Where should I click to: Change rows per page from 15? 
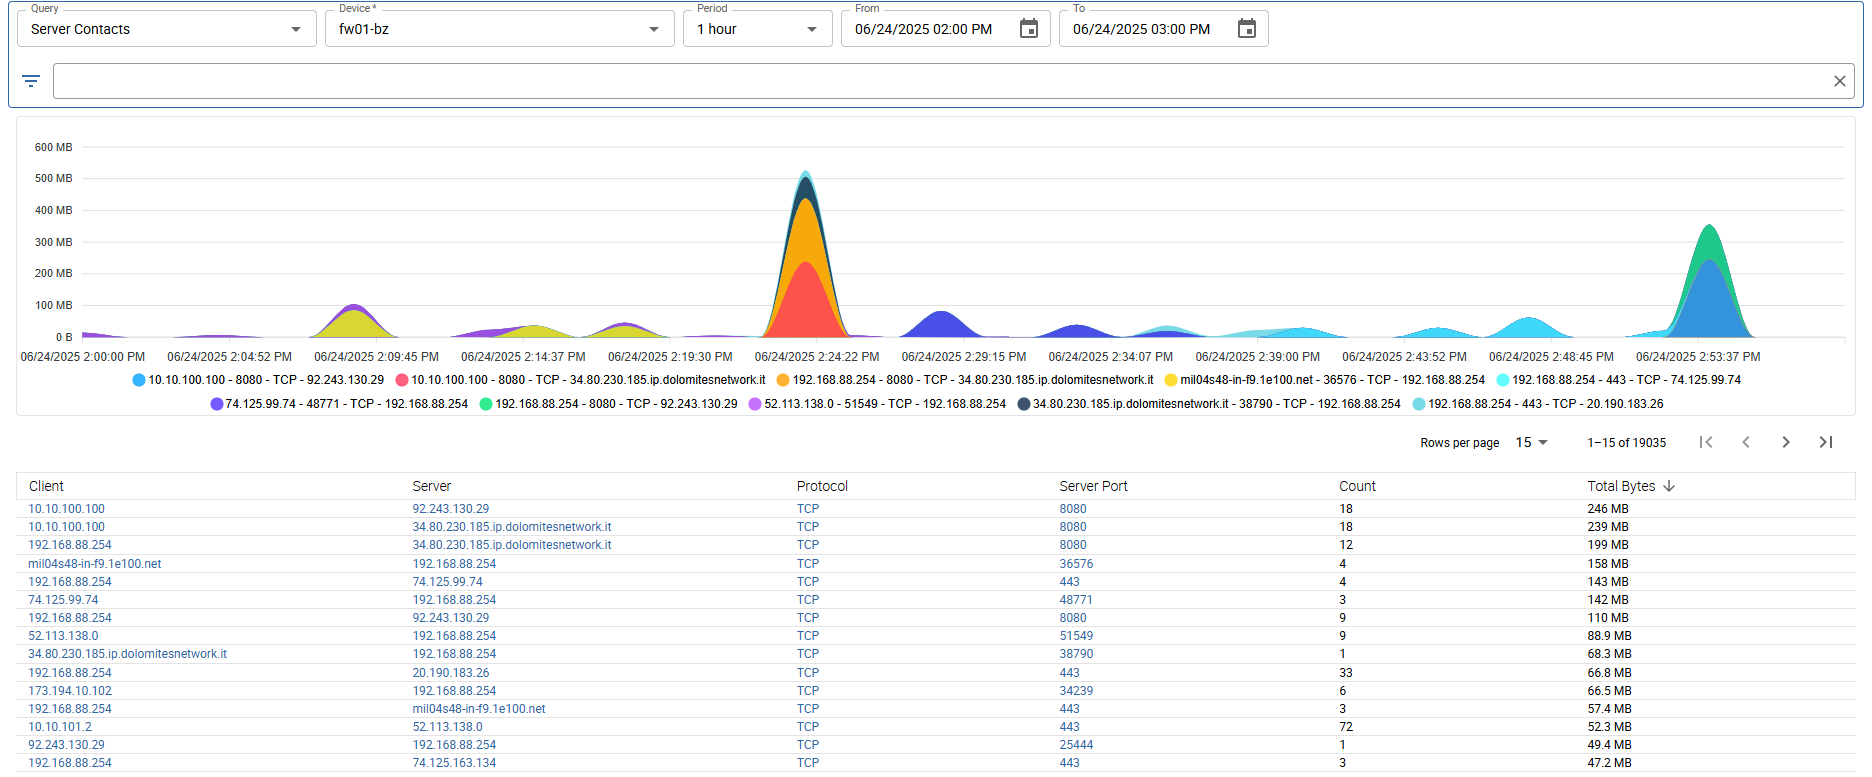pos(1532,442)
